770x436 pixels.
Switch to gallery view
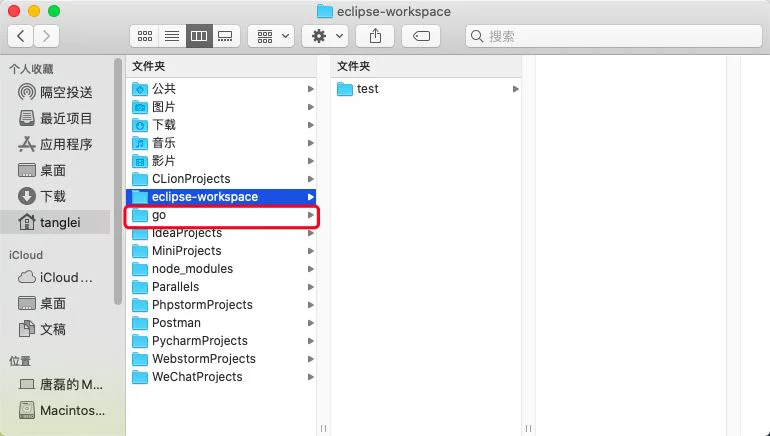click(225, 36)
